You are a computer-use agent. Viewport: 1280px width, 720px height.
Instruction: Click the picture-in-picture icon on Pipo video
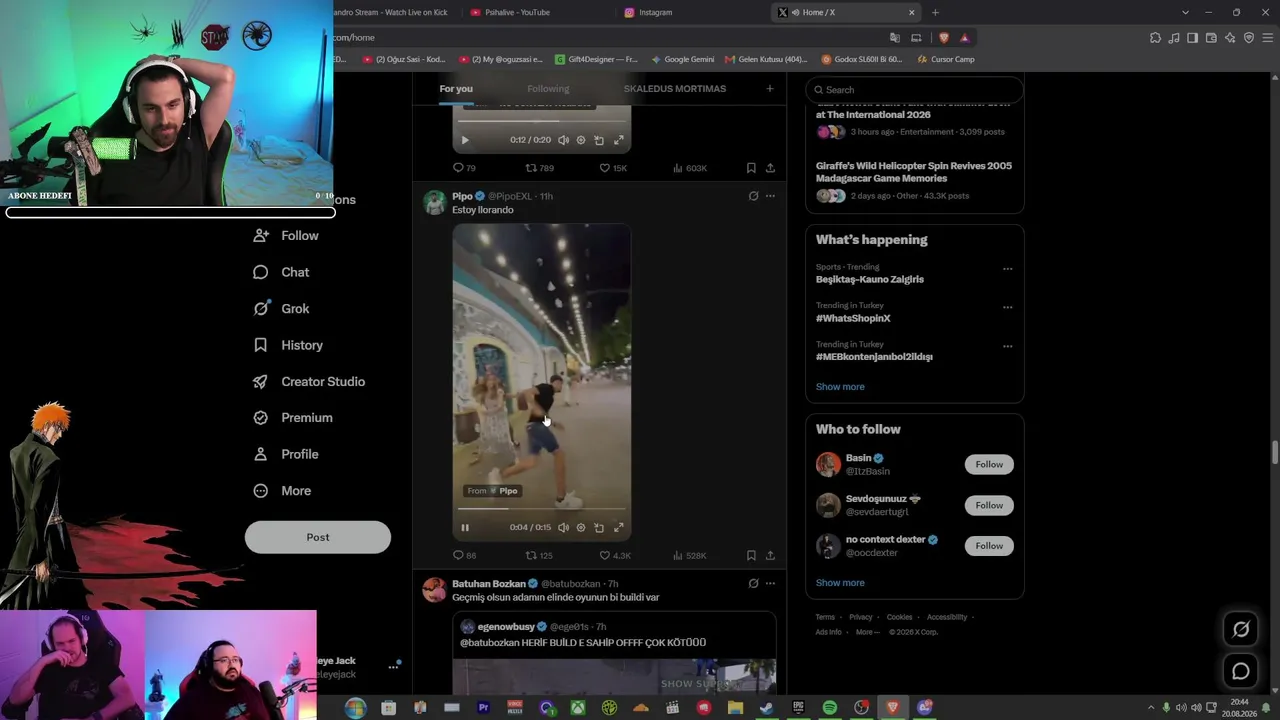599,527
